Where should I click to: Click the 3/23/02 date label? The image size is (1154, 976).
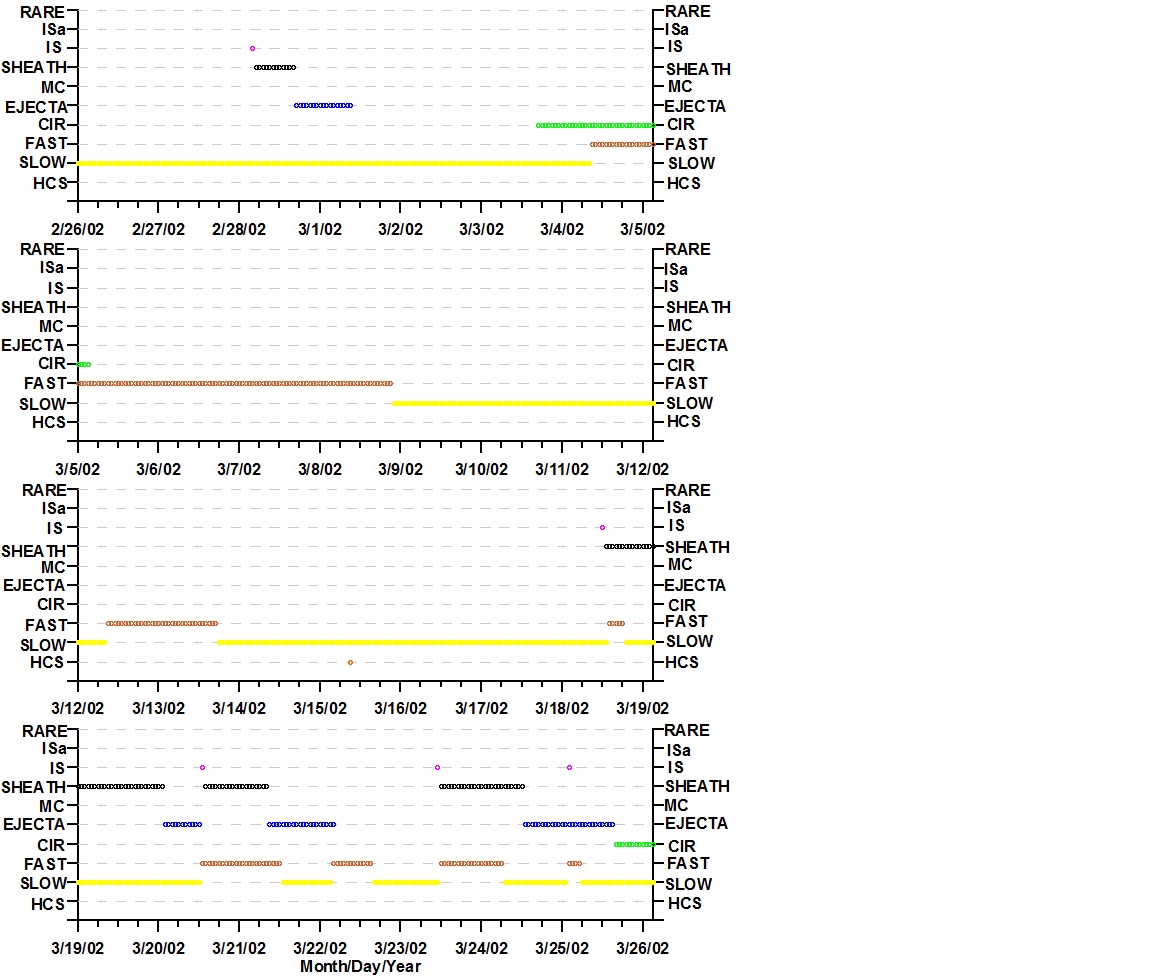pos(400,949)
